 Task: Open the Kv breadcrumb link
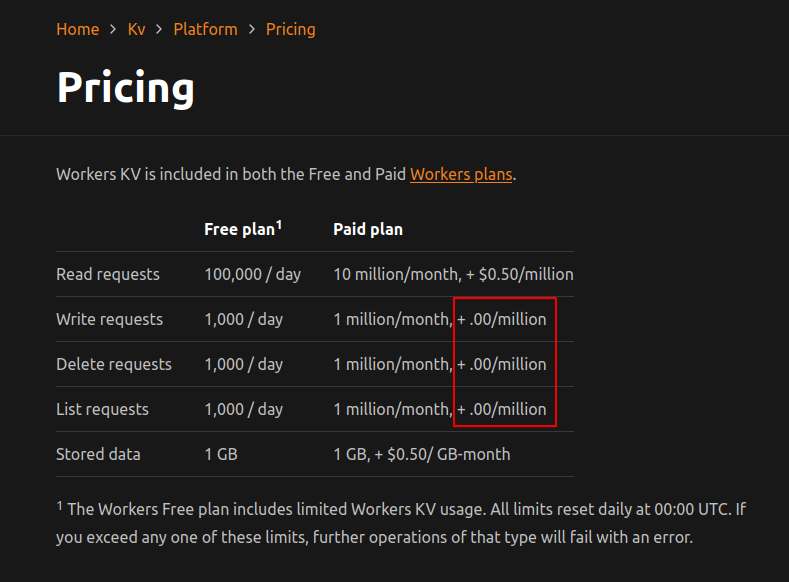point(136,29)
